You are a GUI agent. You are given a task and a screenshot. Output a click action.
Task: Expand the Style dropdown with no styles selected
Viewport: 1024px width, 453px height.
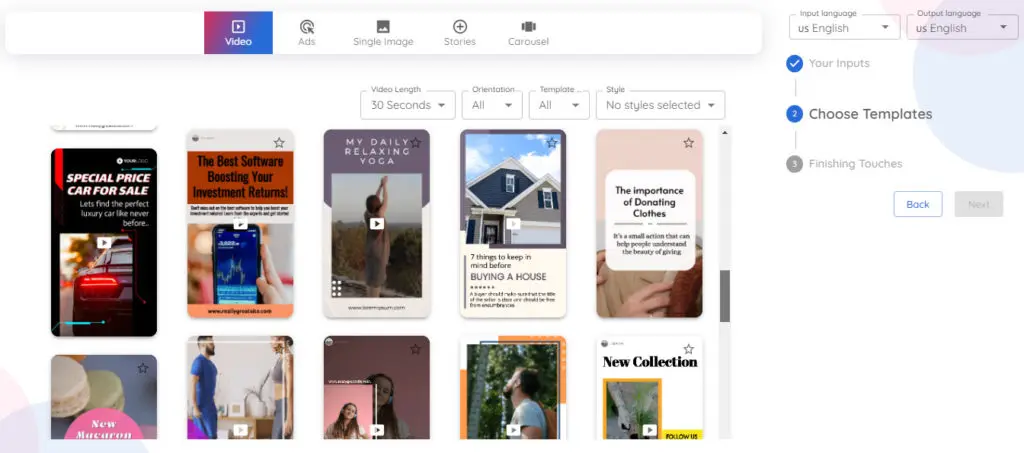[x=660, y=105]
